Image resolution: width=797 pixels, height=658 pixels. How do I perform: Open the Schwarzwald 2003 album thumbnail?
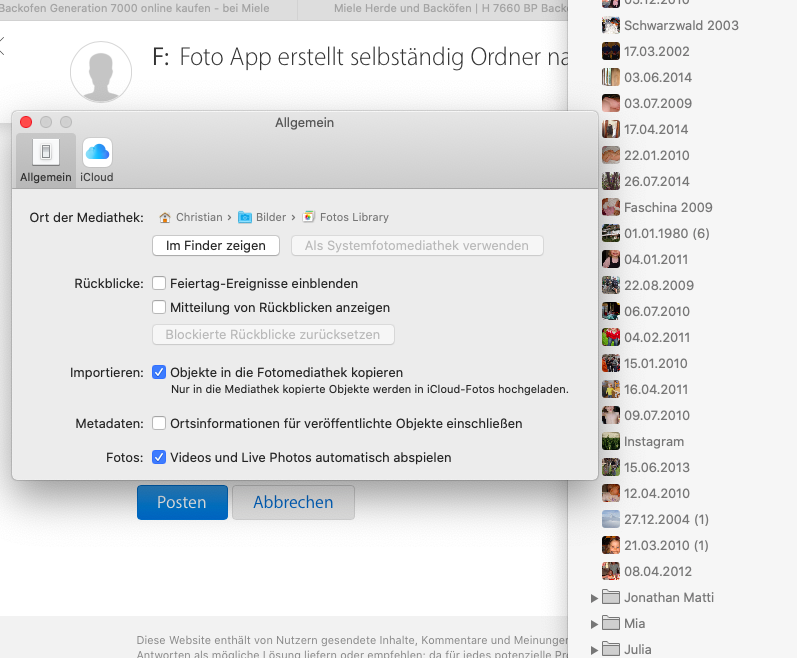pyautogui.click(x=610, y=25)
